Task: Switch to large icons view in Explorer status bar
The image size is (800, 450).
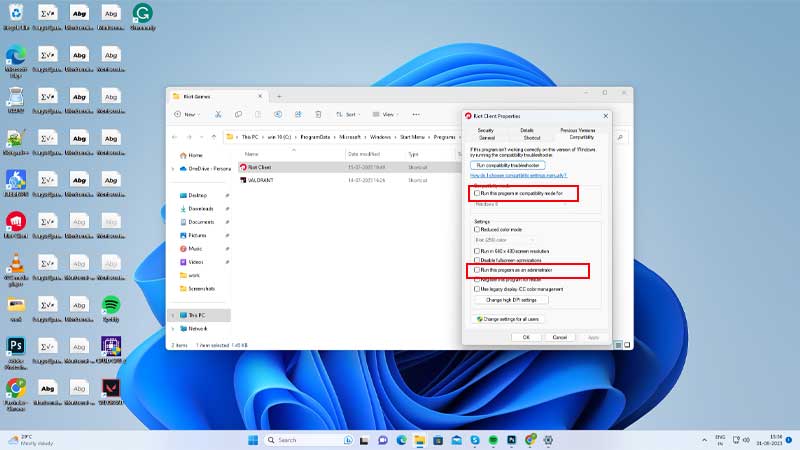Action: [x=627, y=345]
